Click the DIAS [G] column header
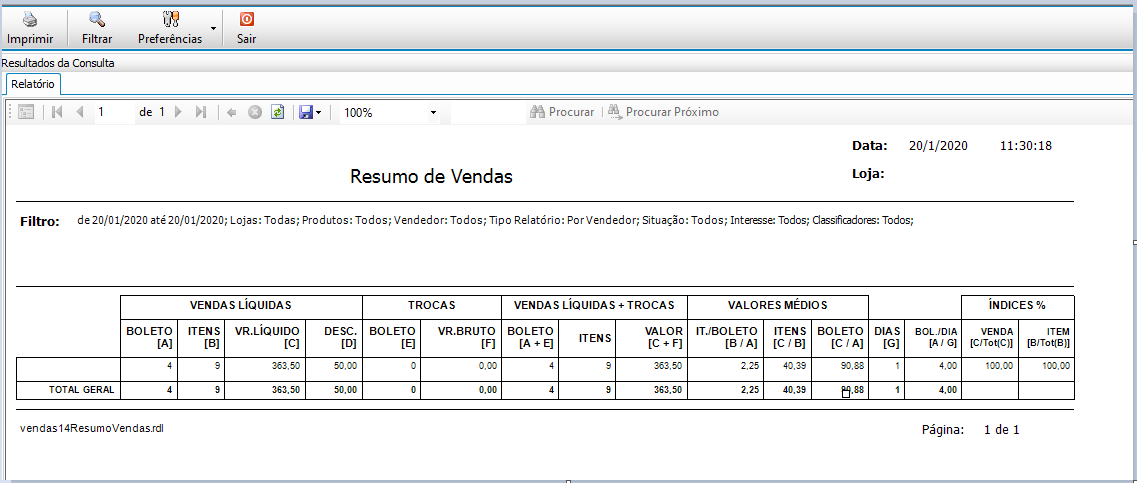Screen dimensions: 1137x483 (x=886, y=337)
